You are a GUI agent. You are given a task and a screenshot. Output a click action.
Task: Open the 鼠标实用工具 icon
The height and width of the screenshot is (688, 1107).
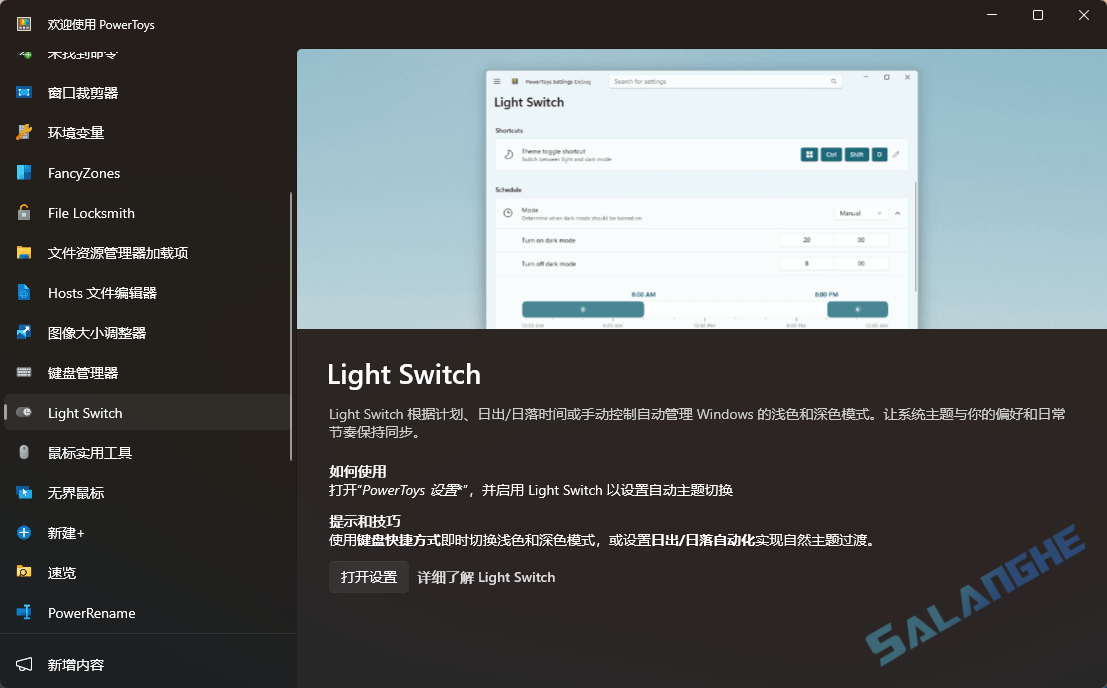point(25,452)
